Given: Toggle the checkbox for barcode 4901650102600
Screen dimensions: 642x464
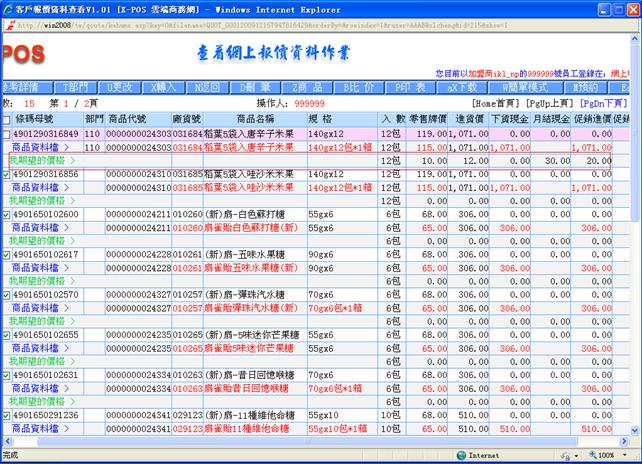Looking at the screenshot, I should [x=8, y=214].
